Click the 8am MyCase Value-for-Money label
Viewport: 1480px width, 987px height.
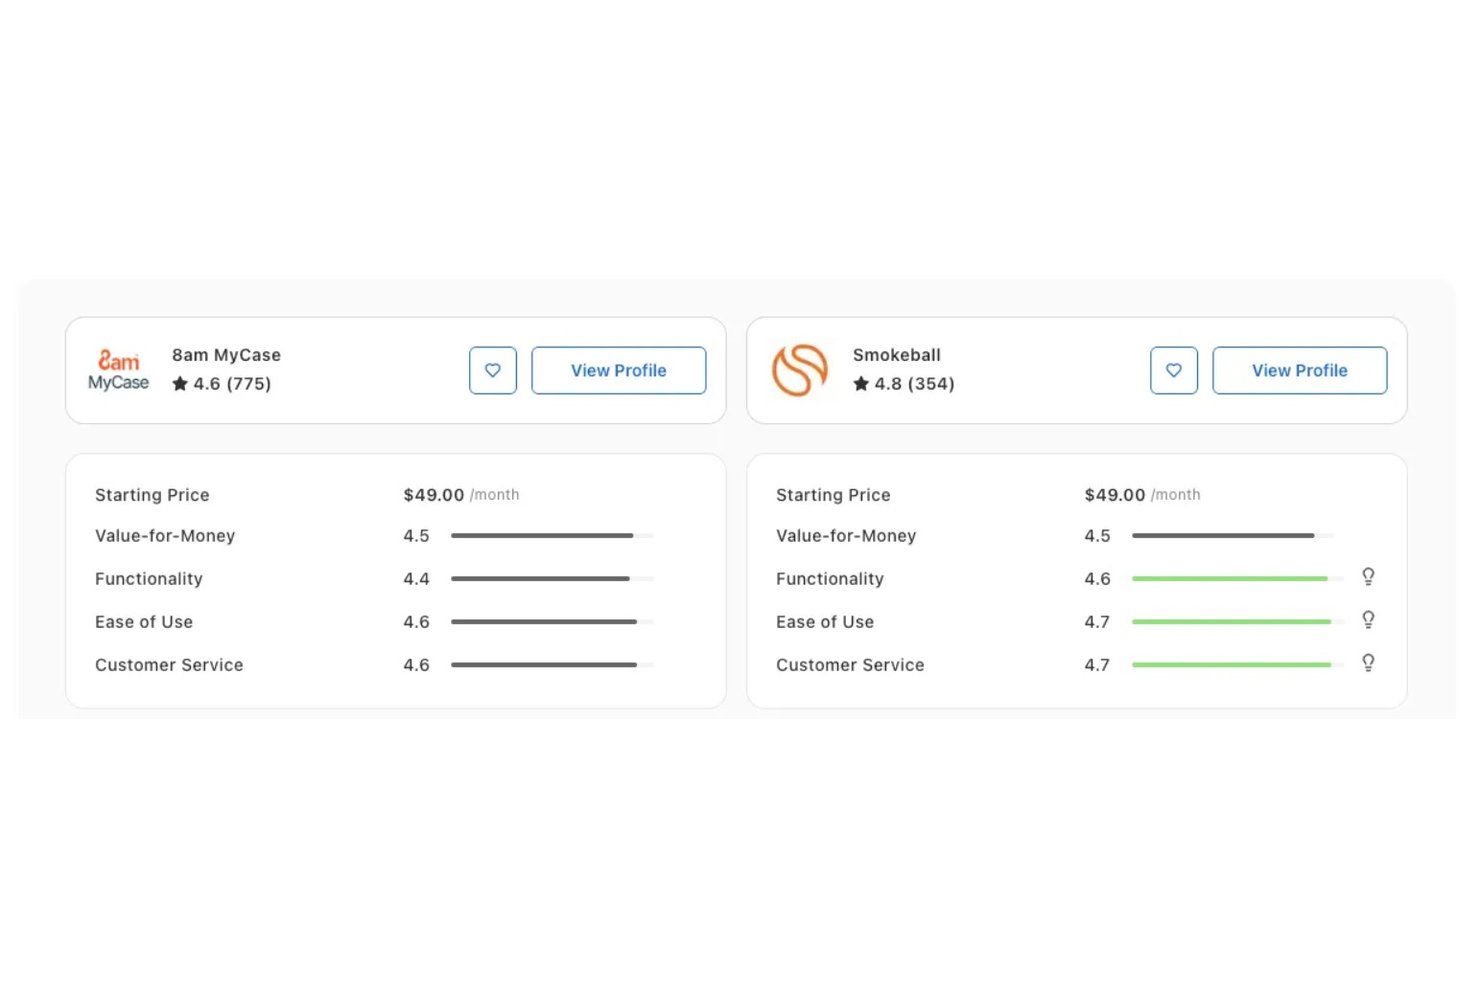click(165, 536)
